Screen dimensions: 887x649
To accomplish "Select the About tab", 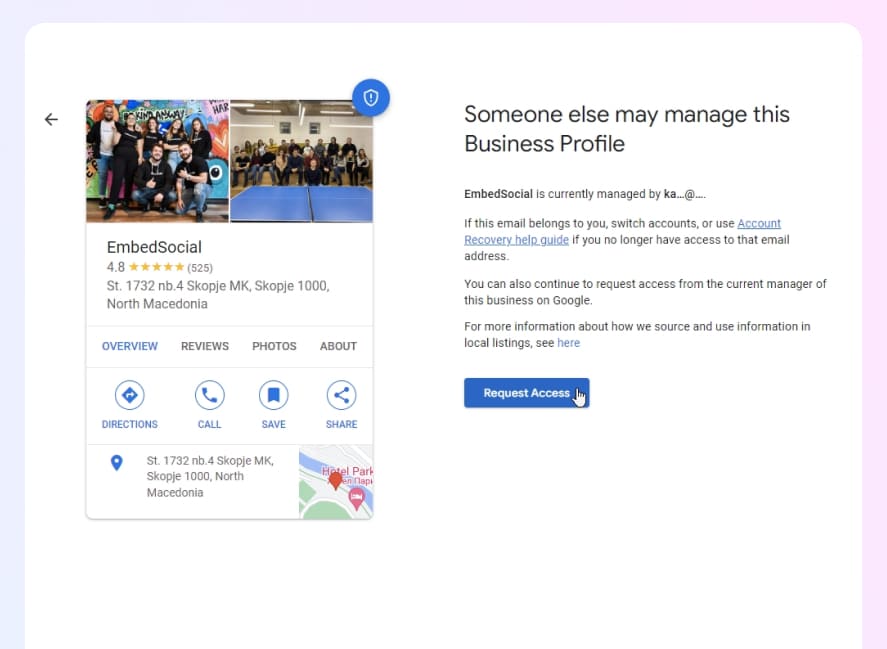I will (338, 346).
